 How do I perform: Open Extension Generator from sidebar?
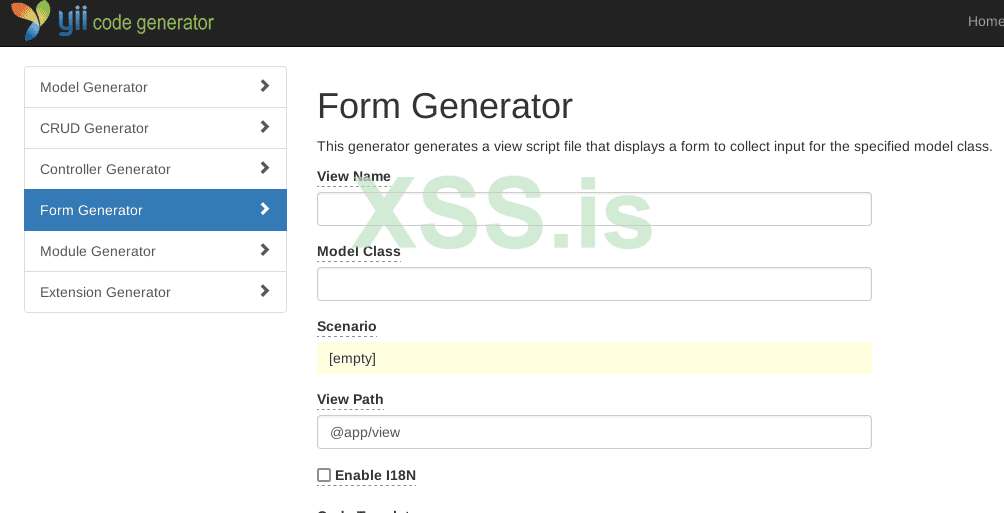(105, 292)
